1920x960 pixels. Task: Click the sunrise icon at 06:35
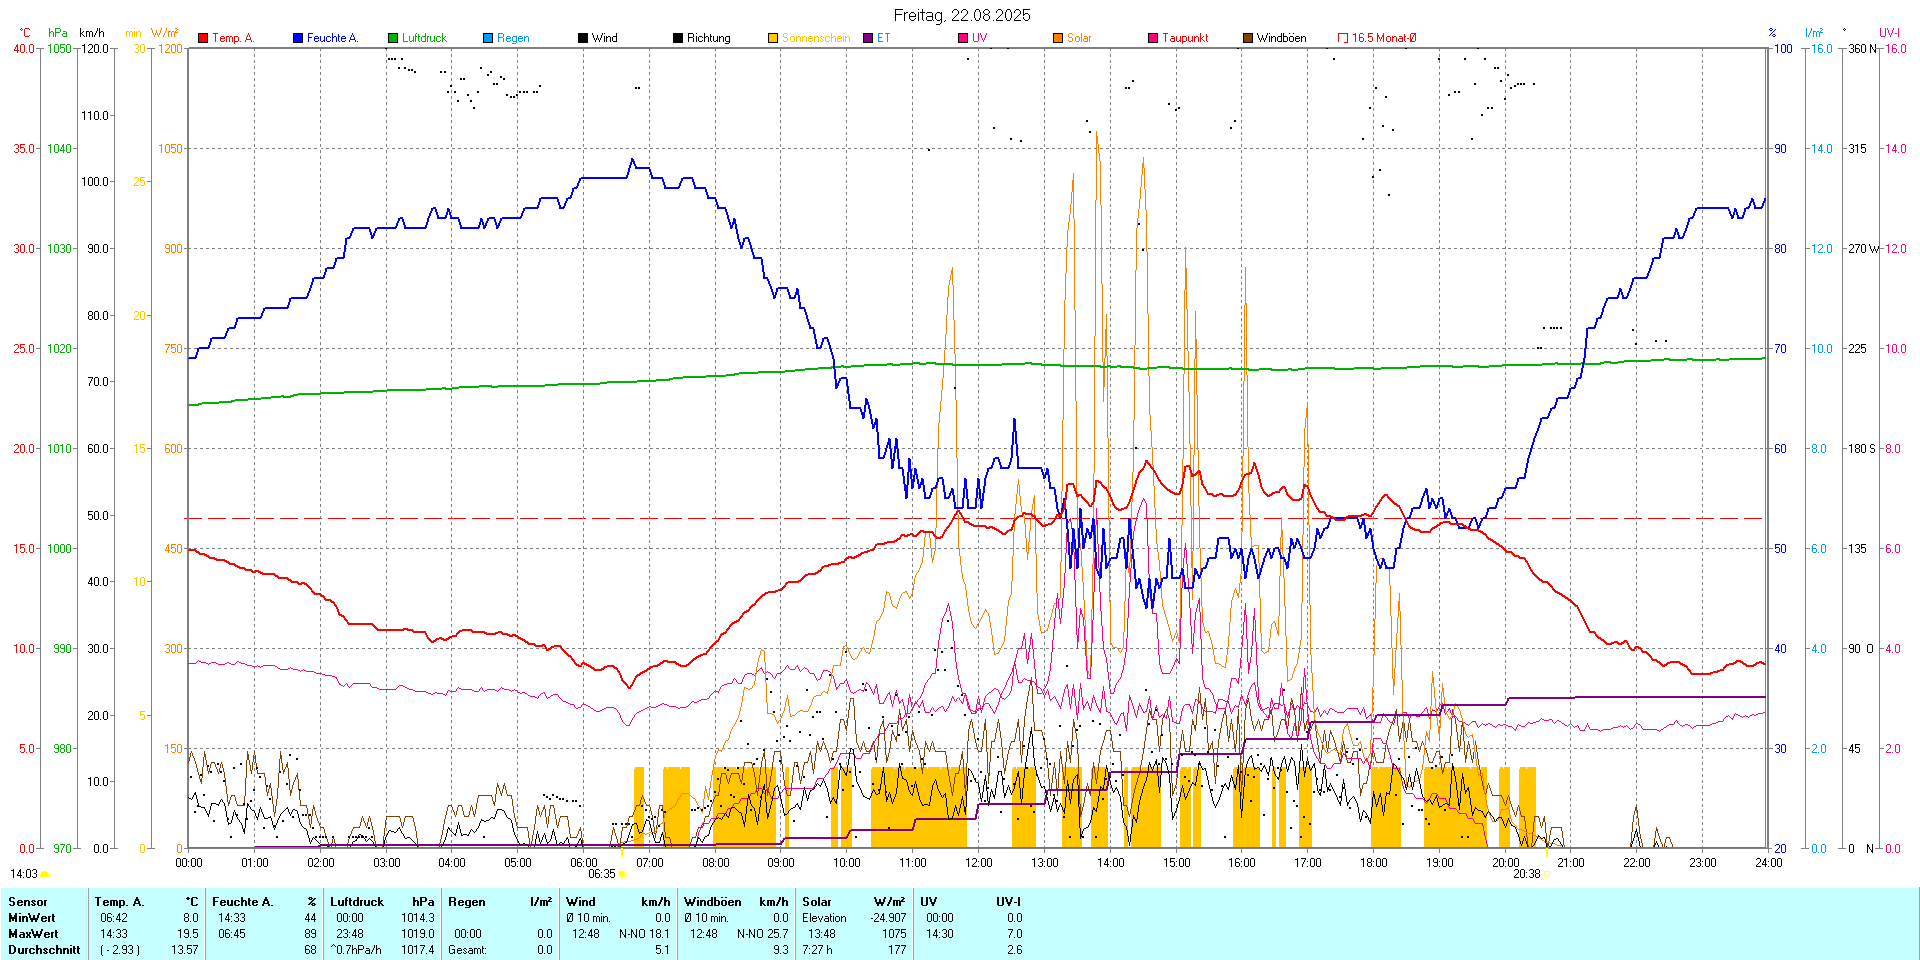[622, 874]
